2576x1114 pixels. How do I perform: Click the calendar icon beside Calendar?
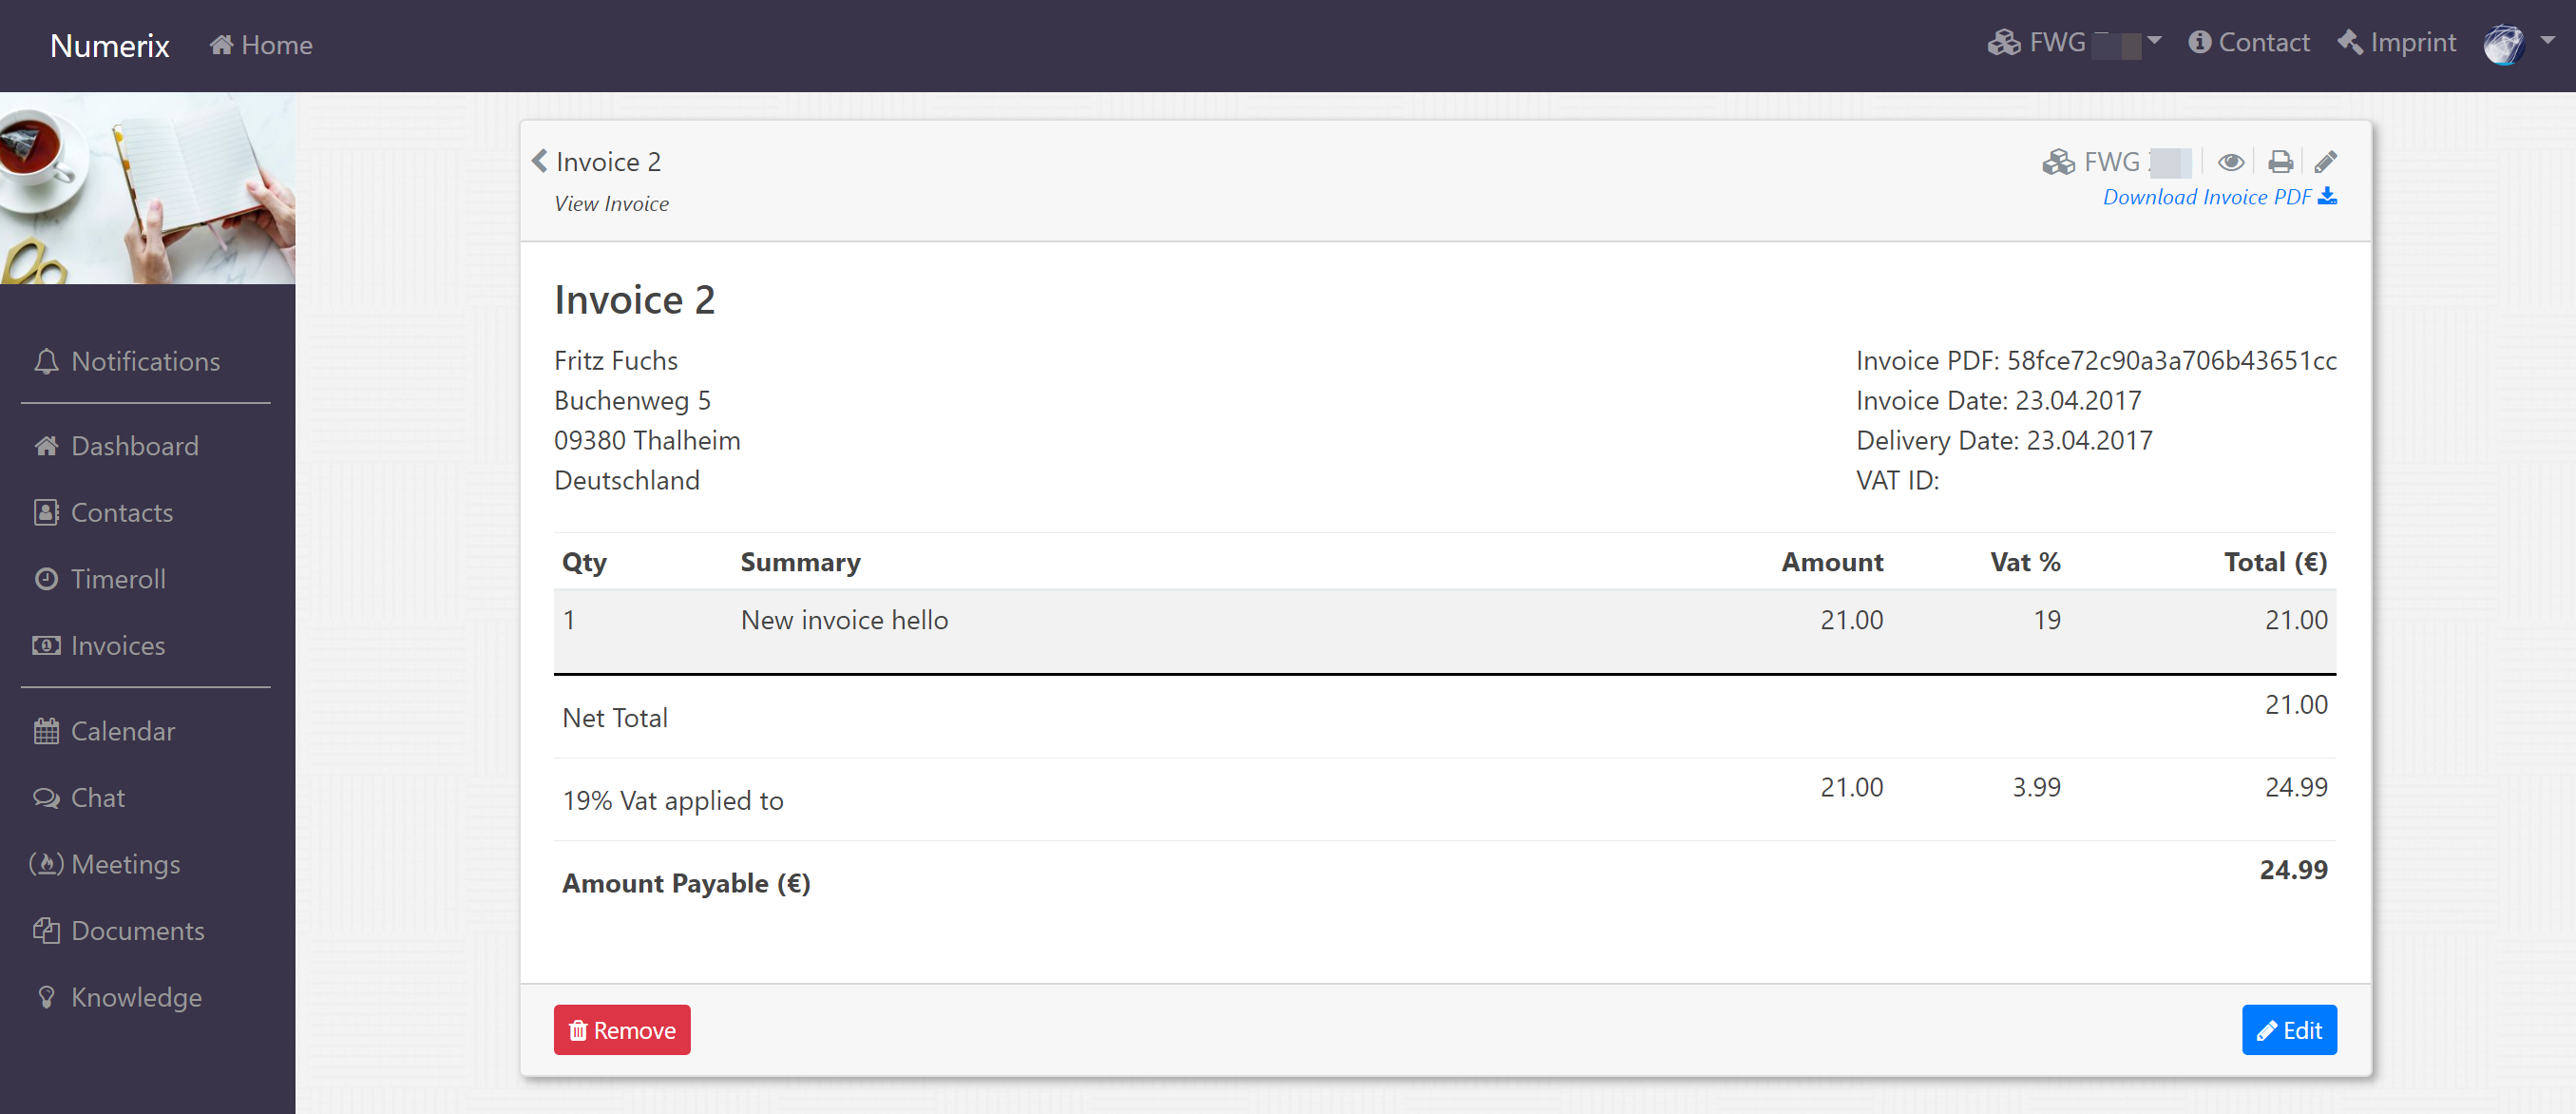tap(46, 730)
